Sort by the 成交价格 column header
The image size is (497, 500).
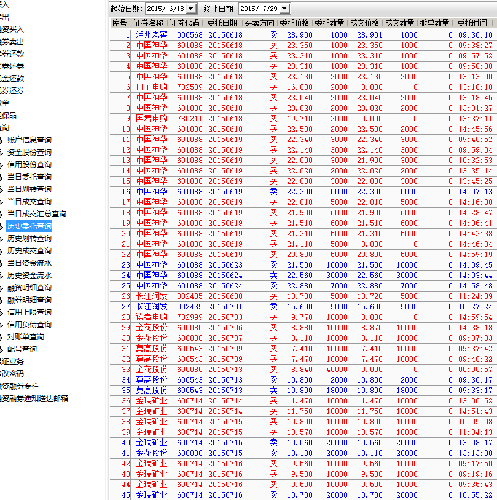point(365,23)
